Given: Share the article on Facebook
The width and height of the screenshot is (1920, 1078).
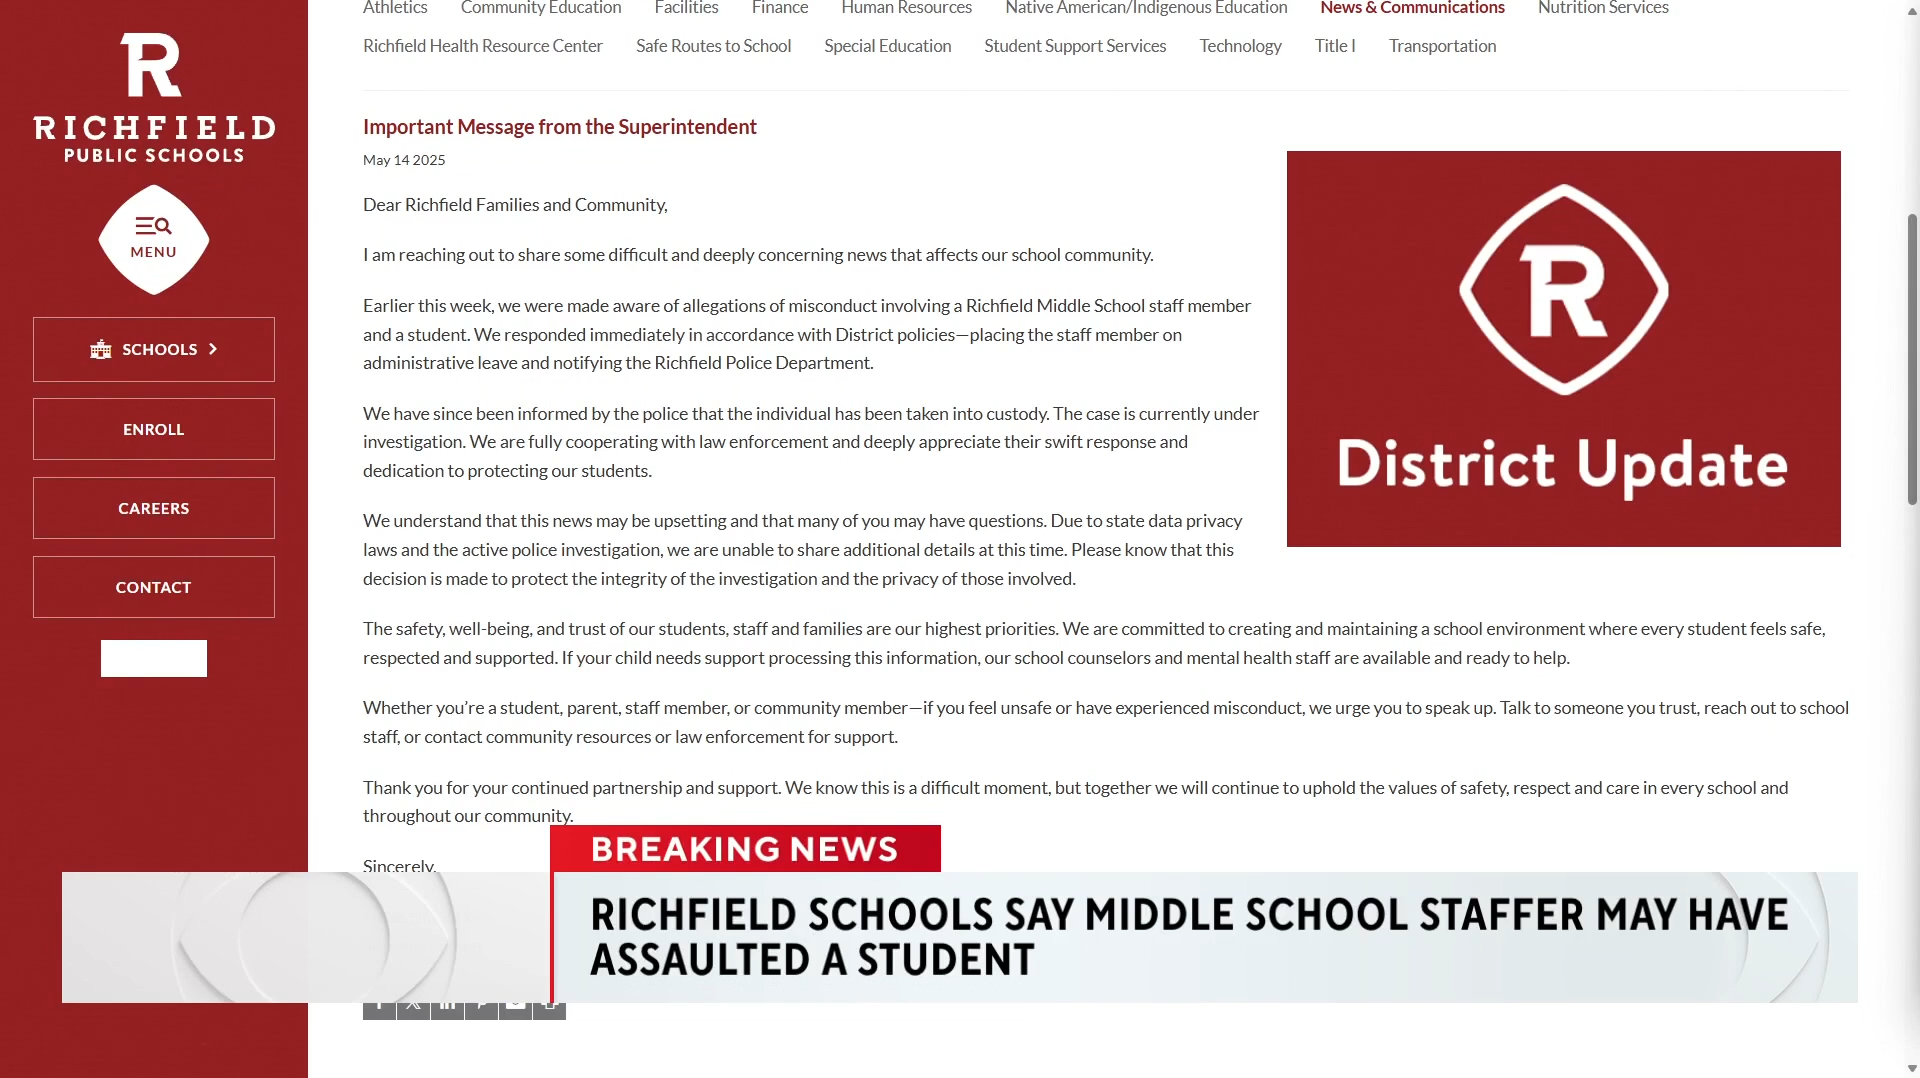Looking at the screenshot, I should coord(379,1010).
